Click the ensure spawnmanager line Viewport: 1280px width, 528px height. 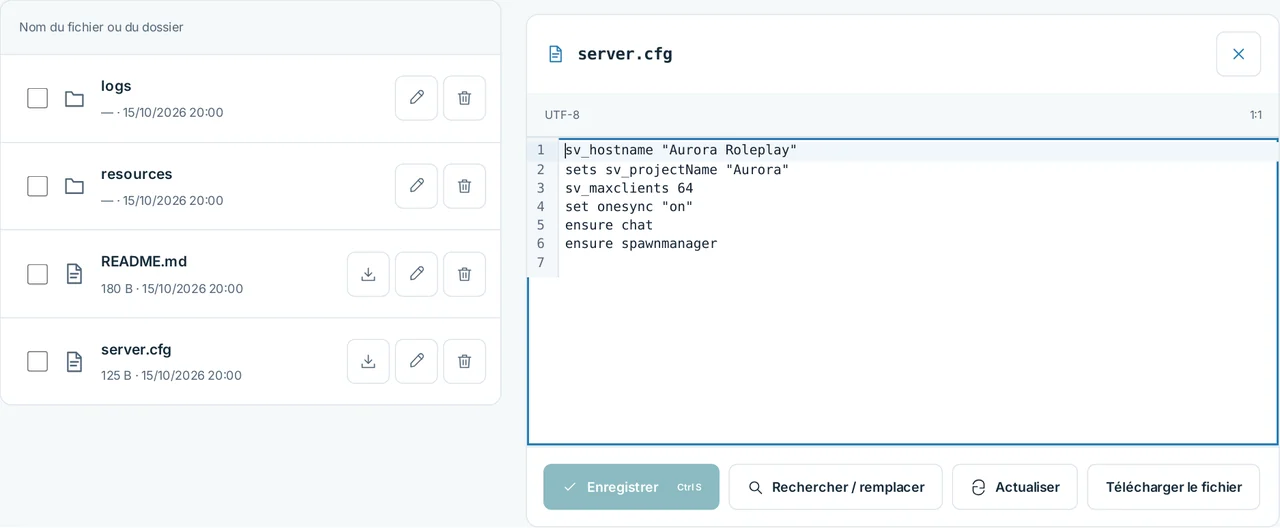click(641, 243)
